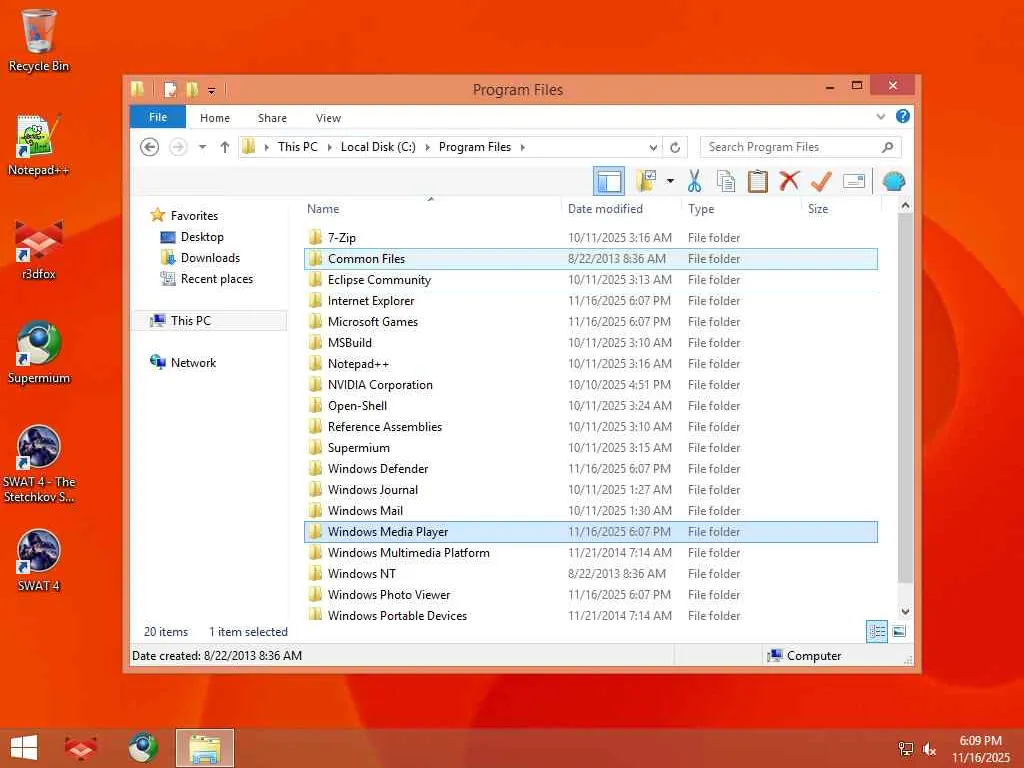Image resolution: width=1024 pixels, height=768 pixels.
Task: Open the recent locations dropdown arrow
Action: coord(202,147)
